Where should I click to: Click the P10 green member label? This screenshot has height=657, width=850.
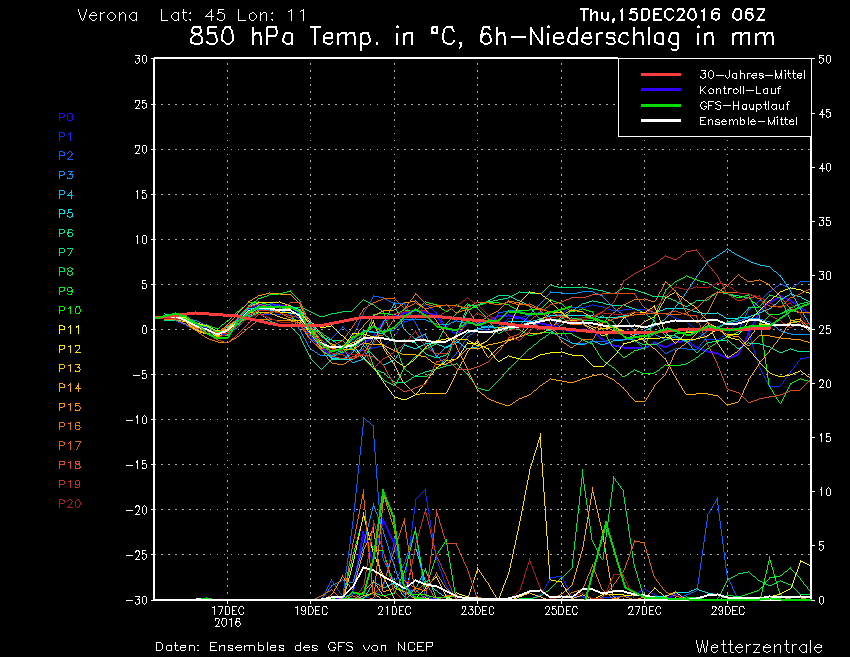[x=69, y=310]
